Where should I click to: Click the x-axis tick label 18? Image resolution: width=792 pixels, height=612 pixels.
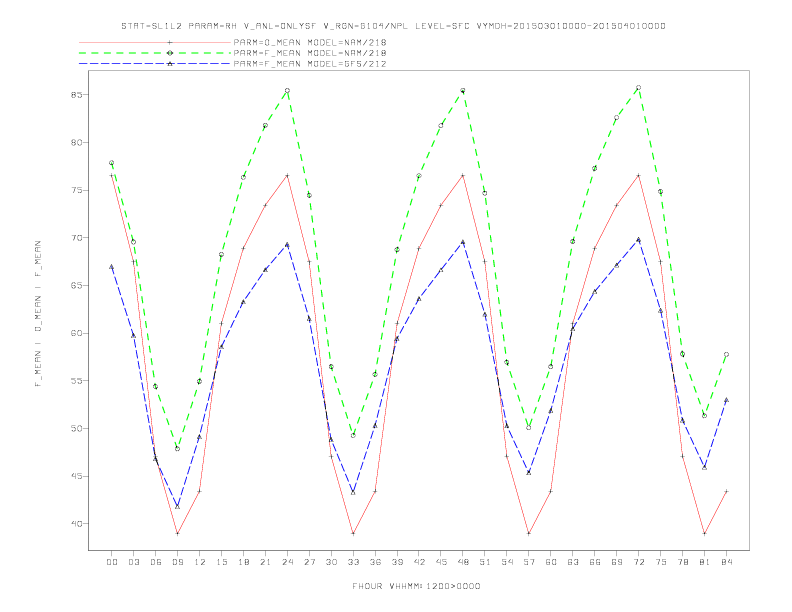coord(243,562)
